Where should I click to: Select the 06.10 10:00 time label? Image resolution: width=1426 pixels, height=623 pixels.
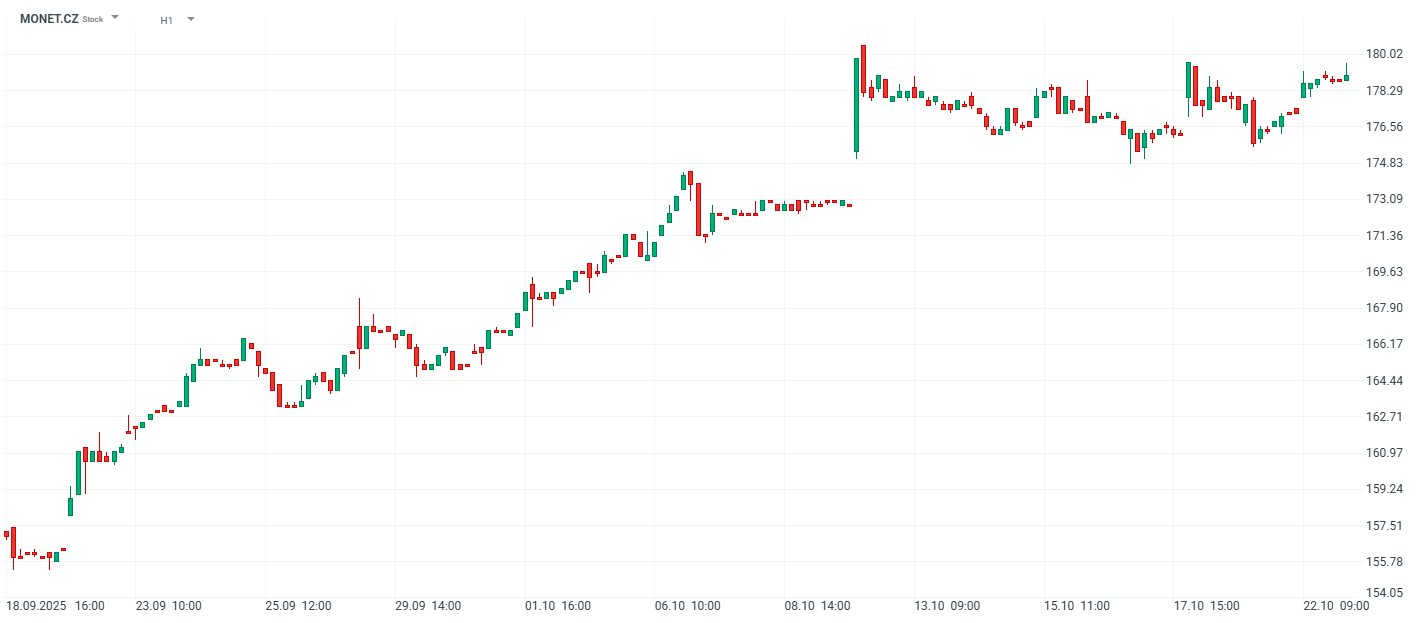click(688, 606)
